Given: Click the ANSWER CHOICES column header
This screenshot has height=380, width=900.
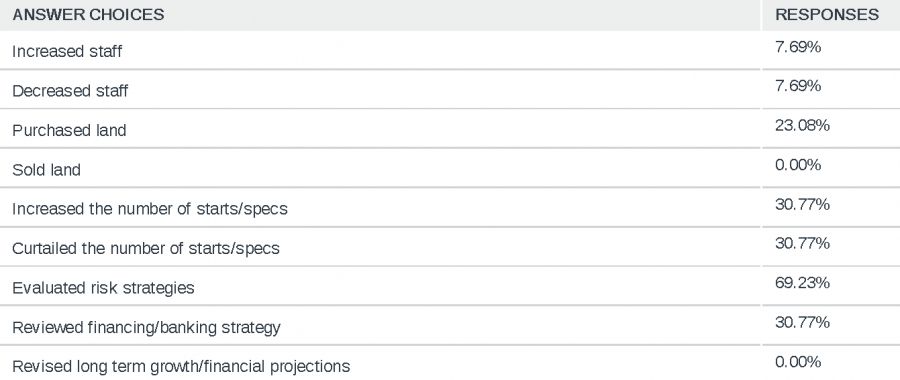Looking at the screenshot, I should tap(88, 15).
